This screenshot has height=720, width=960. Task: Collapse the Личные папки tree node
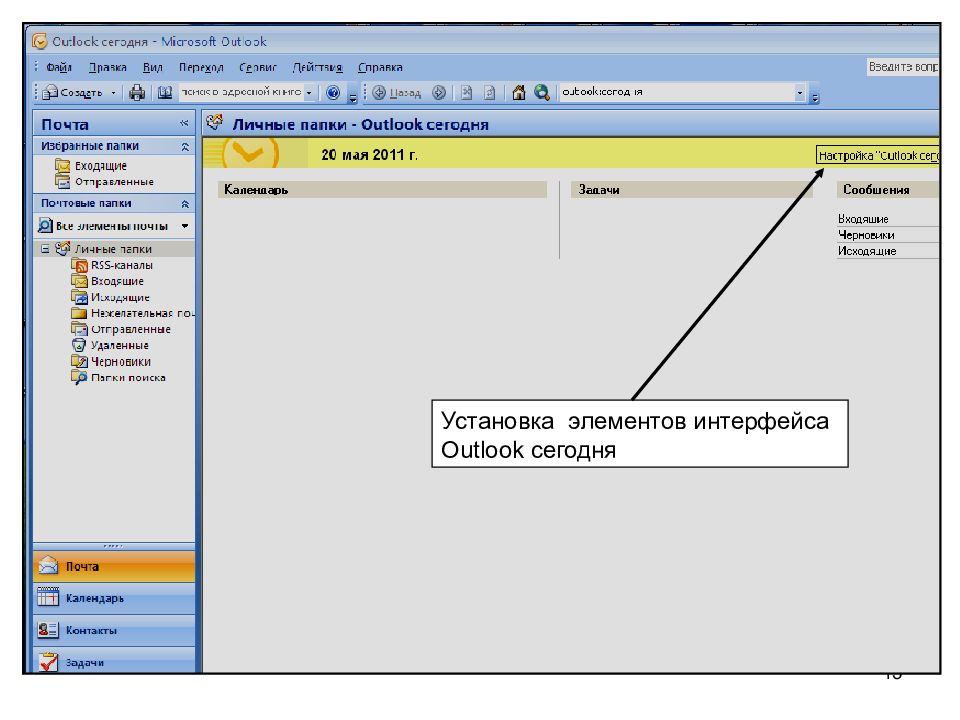coord(45,249)
